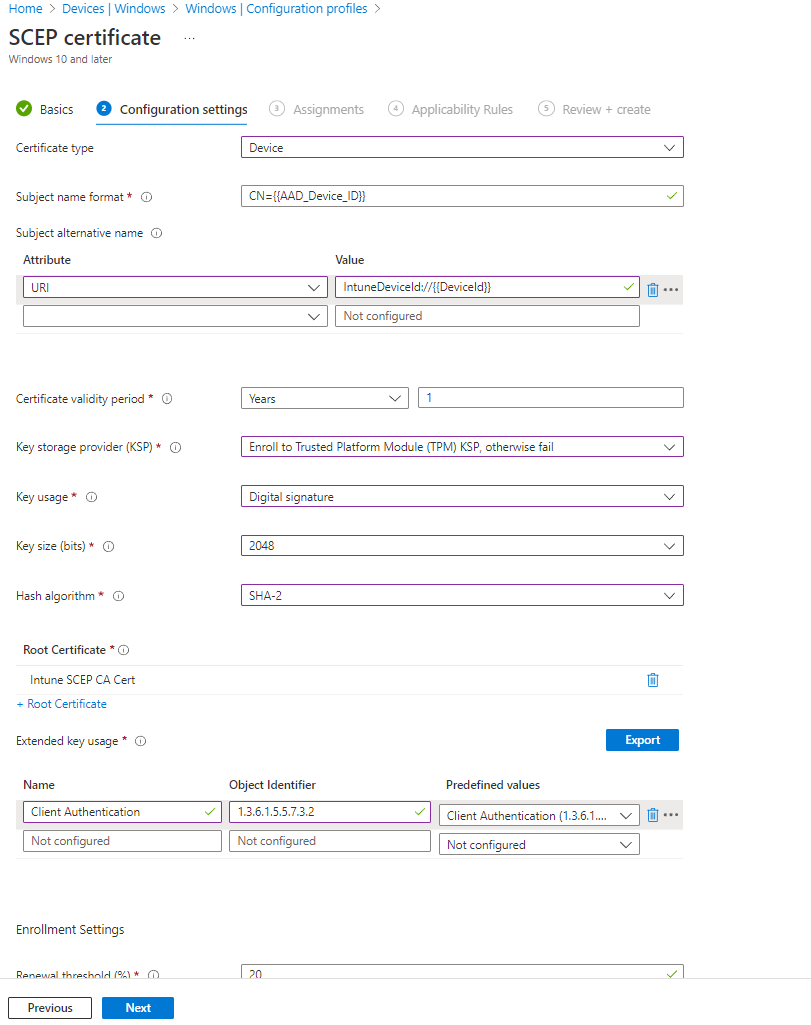811x1025 pixels.
Task: Remove the Client Authentication extended key usage
Action: click(x=652, y=814)
